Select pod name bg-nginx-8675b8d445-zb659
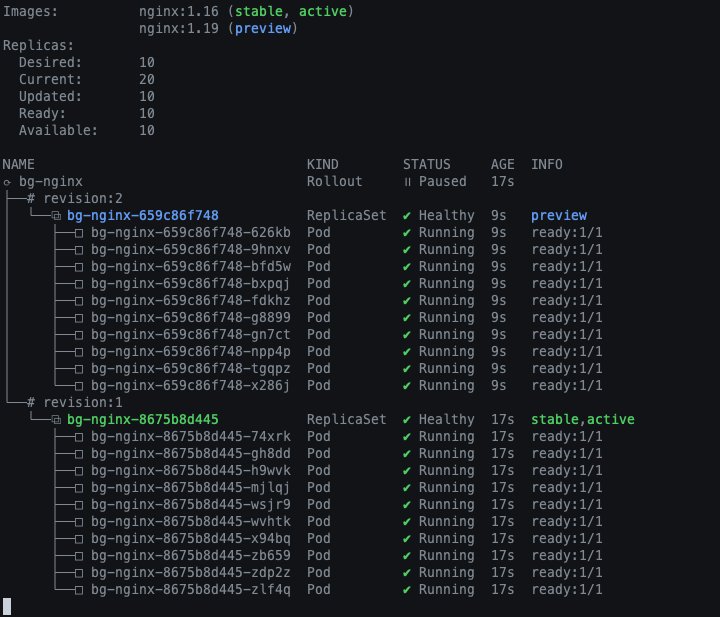The width and height of the screenshot is (720, 617). point(191,555)
